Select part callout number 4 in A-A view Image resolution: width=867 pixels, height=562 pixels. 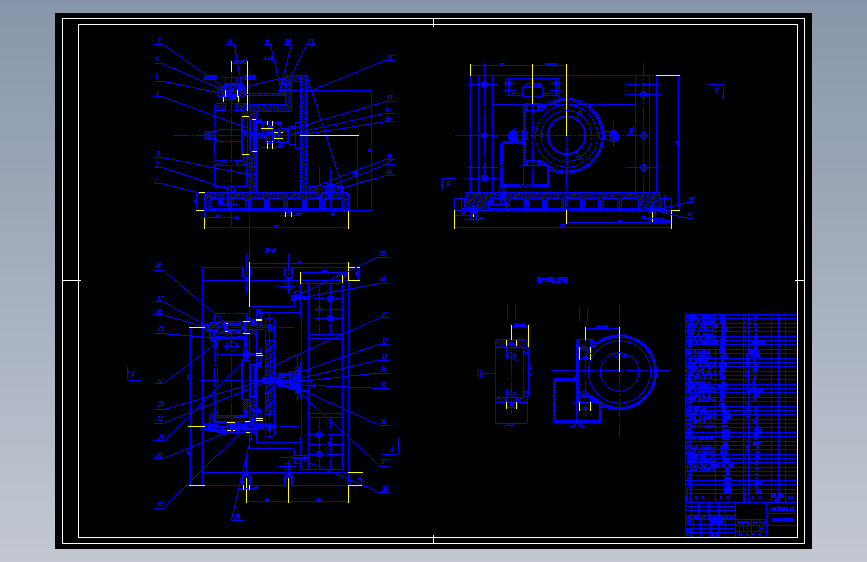tap(157, 94)
